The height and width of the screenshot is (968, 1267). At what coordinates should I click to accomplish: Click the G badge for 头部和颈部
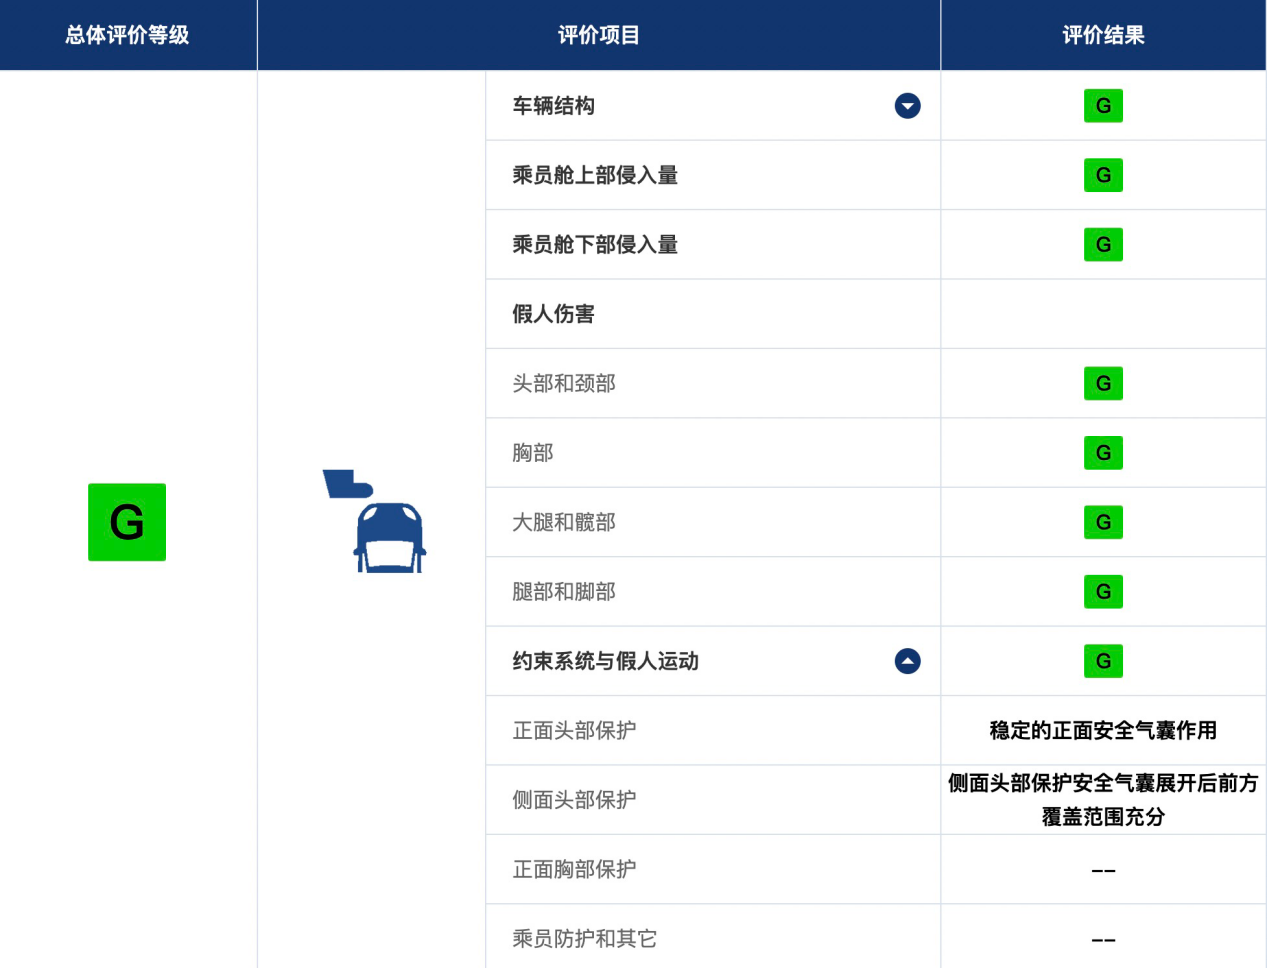click(x=1103, y=383)
